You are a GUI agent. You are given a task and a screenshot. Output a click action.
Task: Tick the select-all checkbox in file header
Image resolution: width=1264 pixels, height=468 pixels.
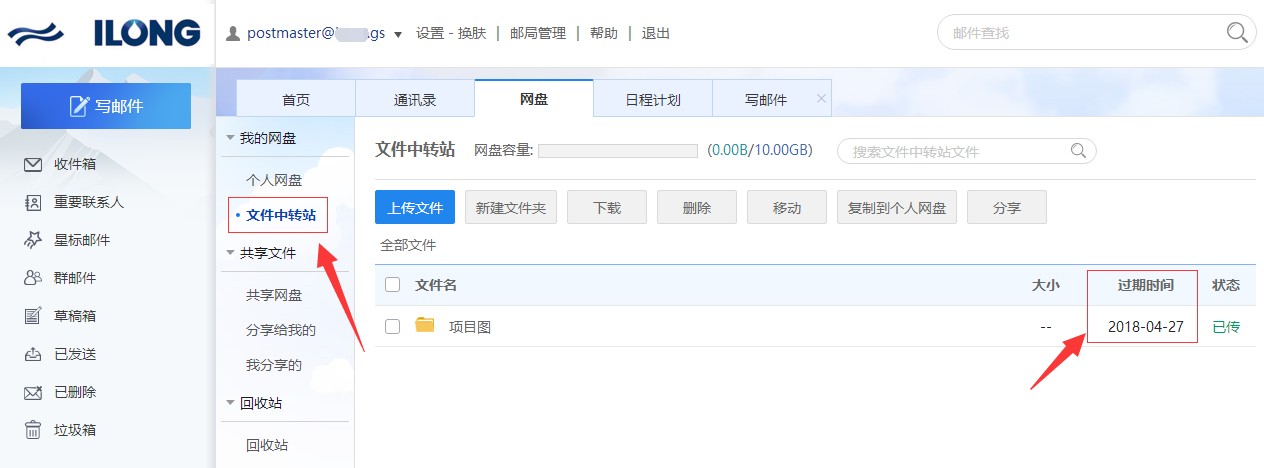tap(393, 285)
